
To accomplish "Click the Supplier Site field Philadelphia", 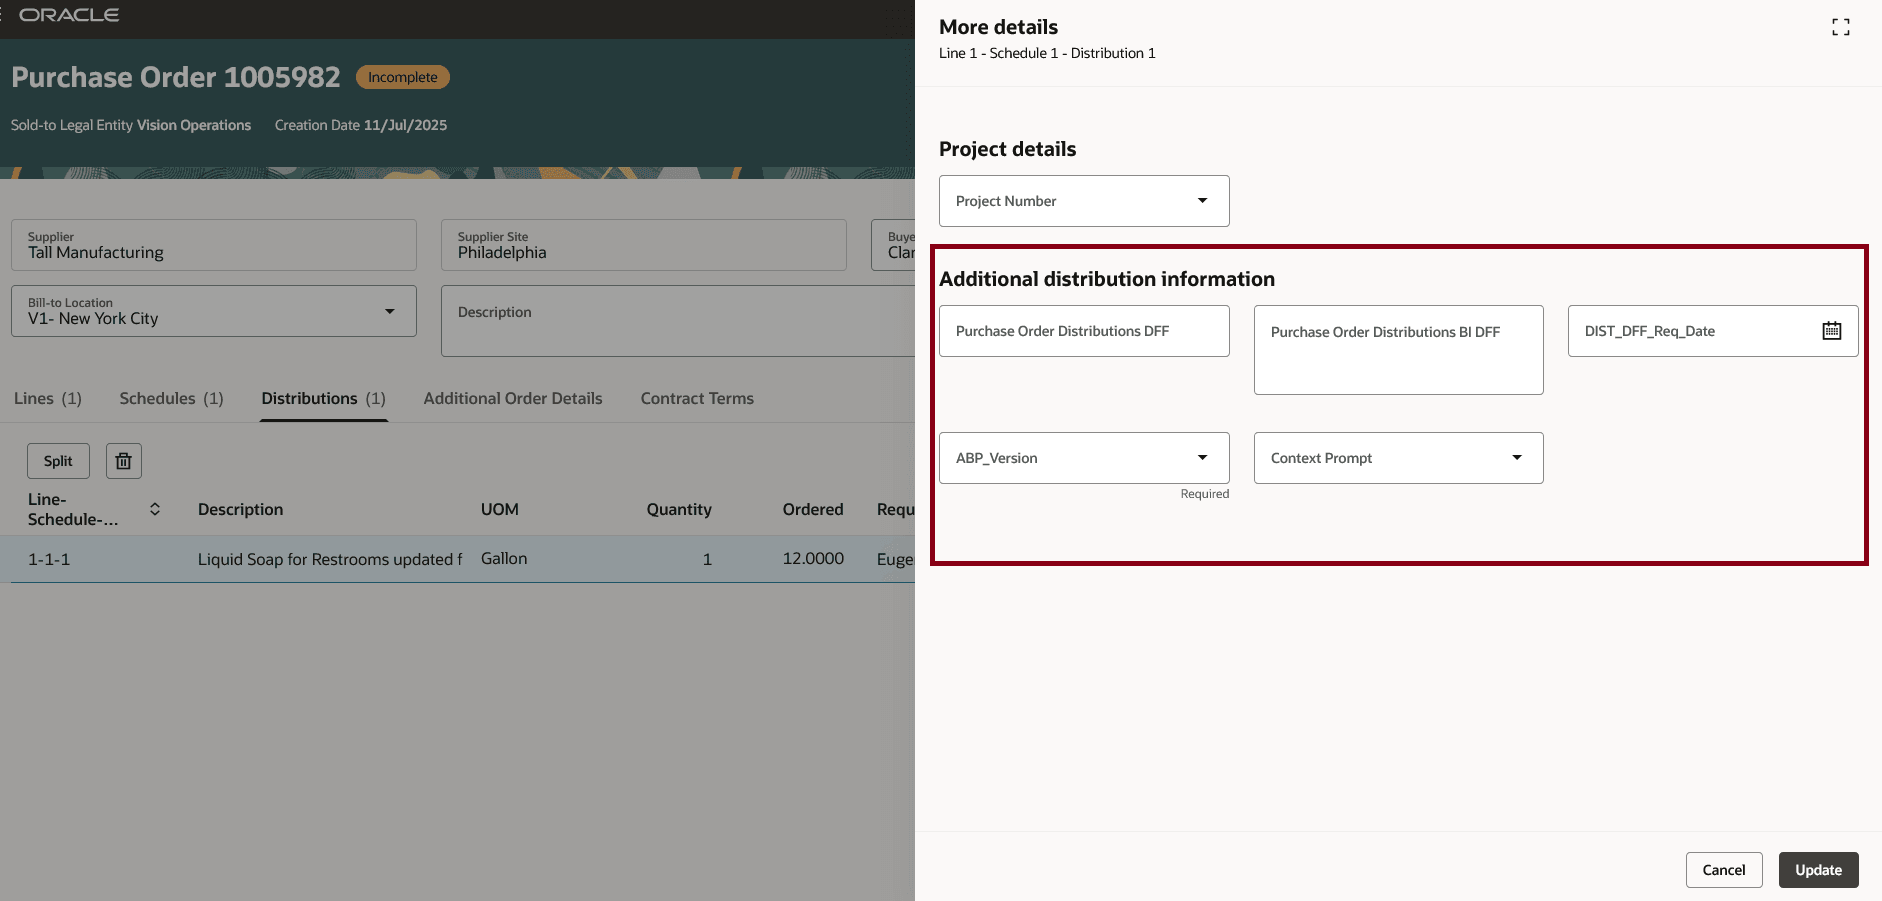I will click(644, 245).
